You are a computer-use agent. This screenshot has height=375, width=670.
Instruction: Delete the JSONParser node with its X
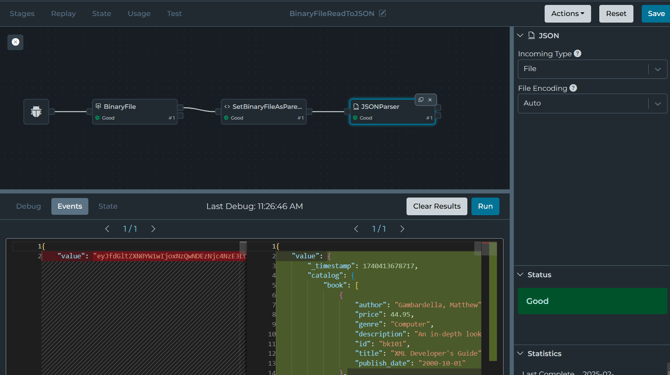[430, 100]
